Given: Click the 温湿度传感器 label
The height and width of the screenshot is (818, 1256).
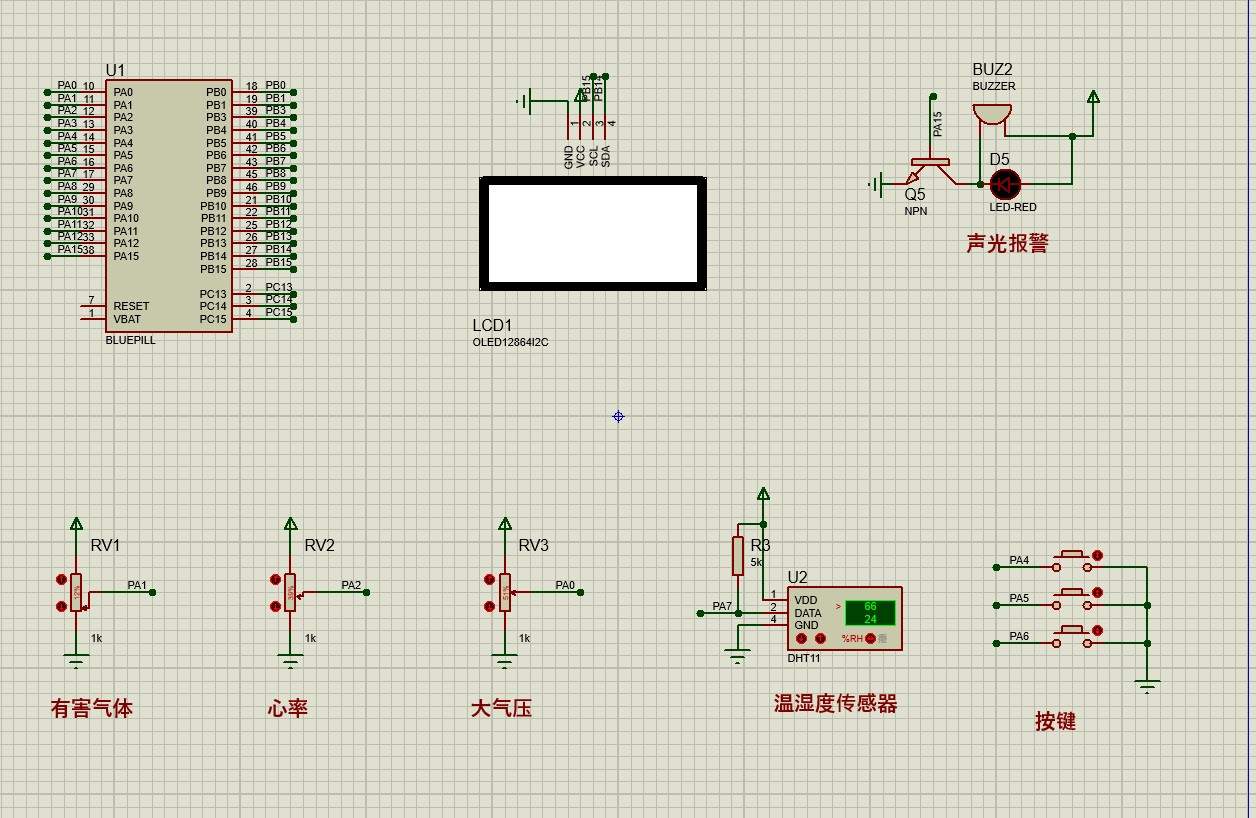Looking at the screenshot, I should 836,704.
